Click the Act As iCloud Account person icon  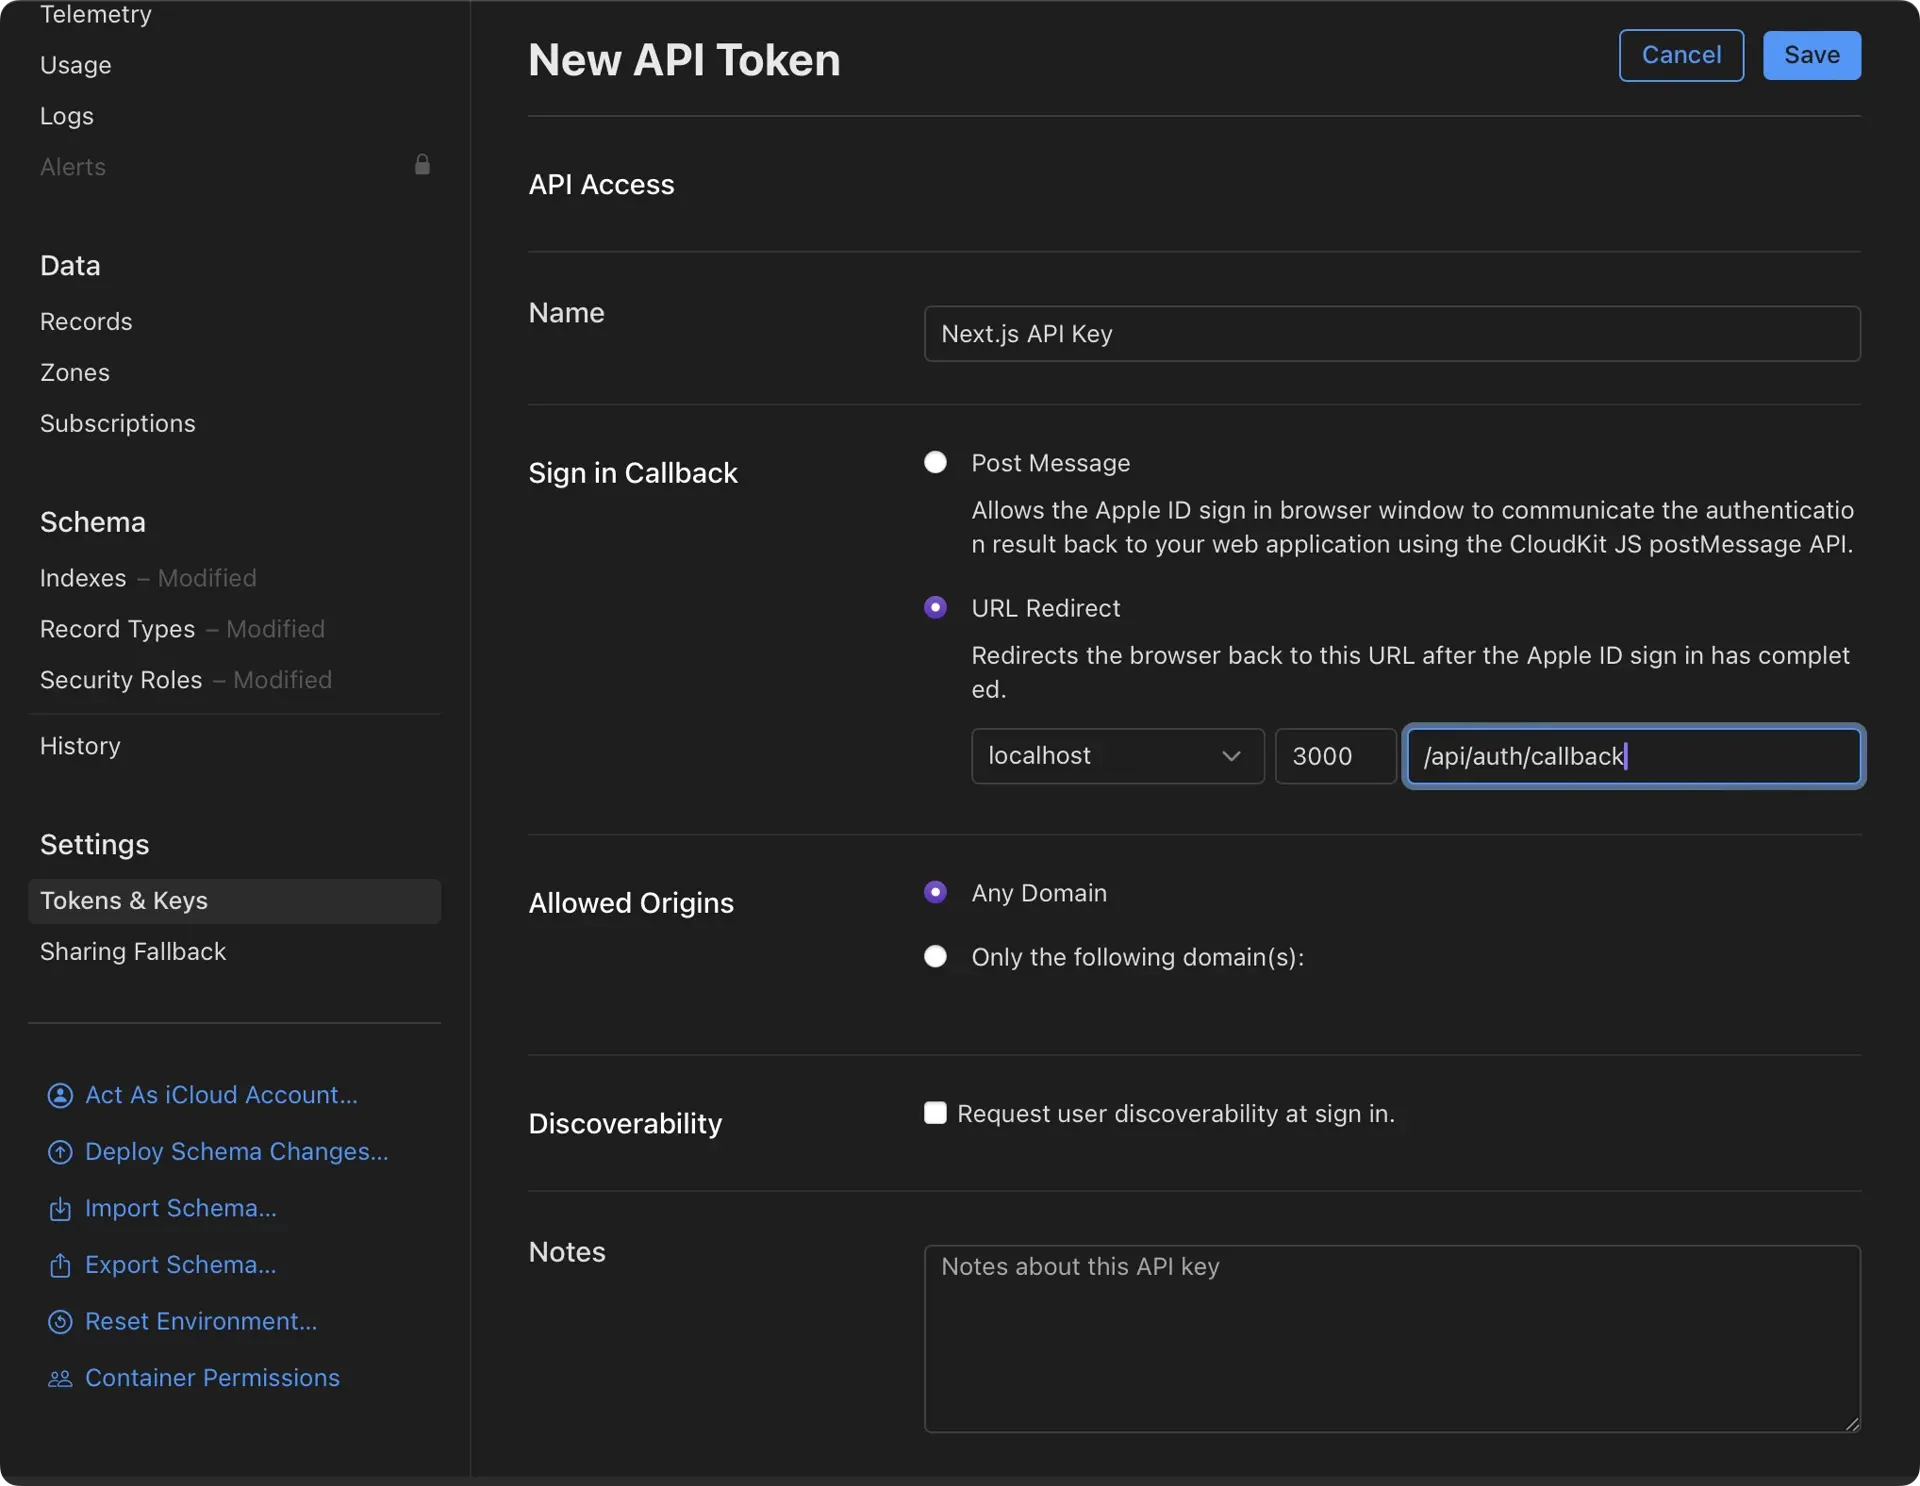60,1095
